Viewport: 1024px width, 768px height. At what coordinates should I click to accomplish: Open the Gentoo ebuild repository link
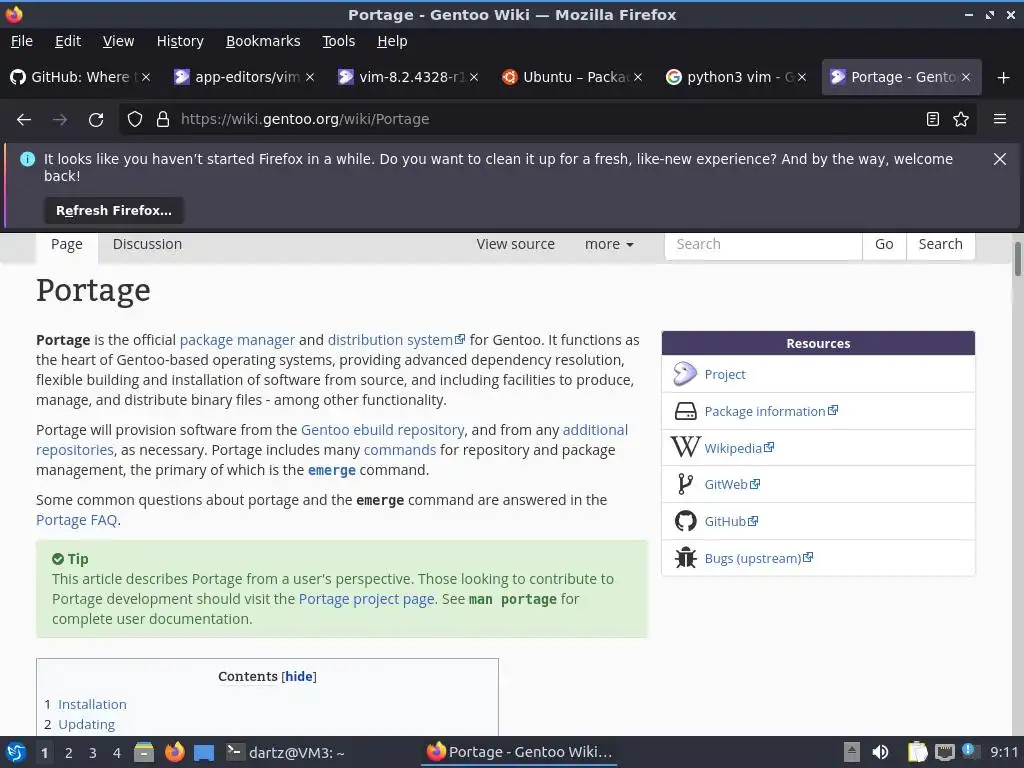383,430
